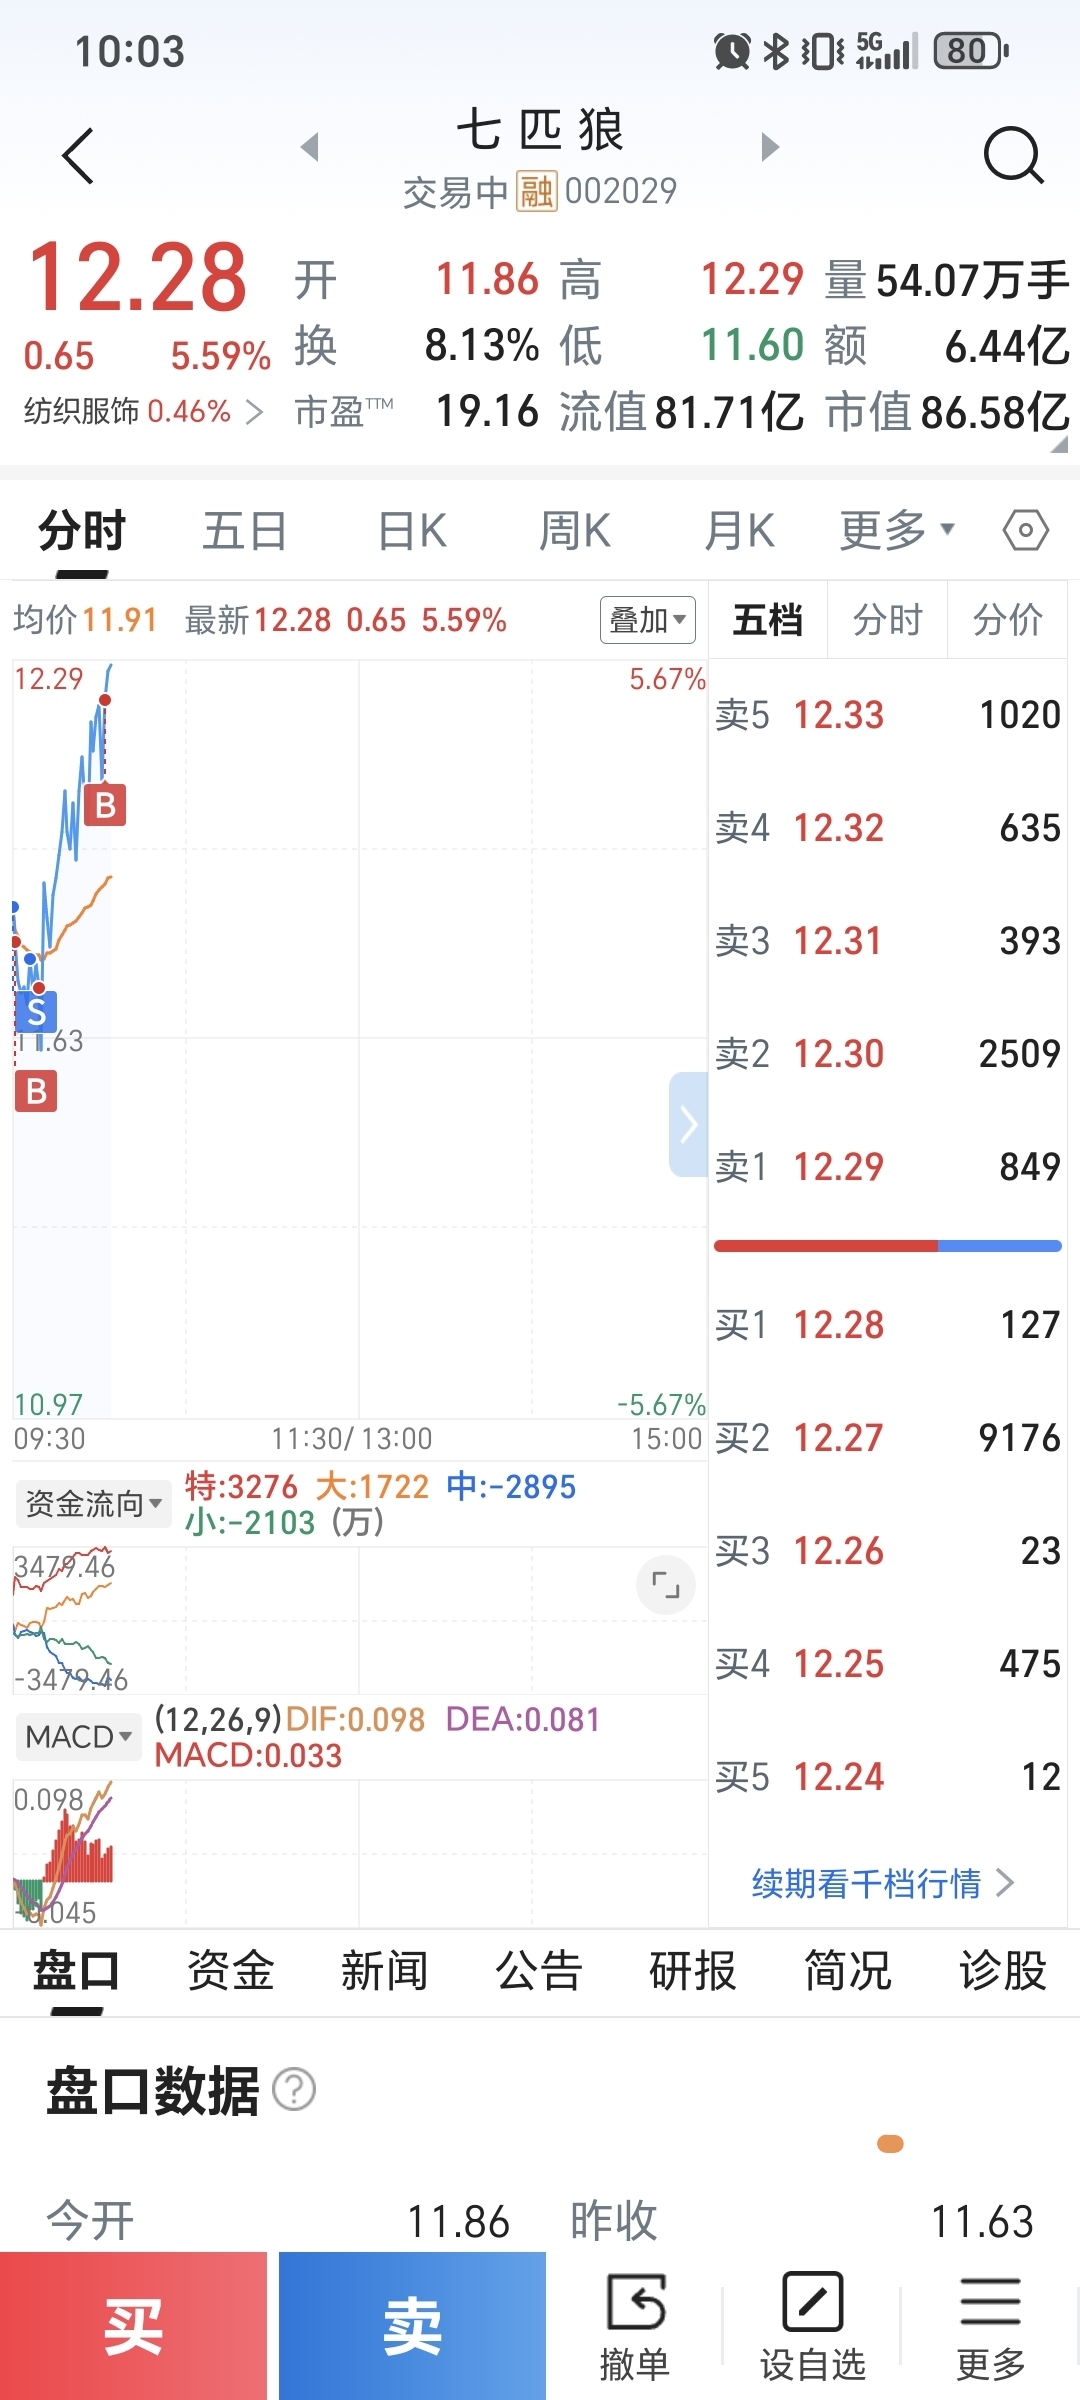Switch to the 日K chart tab
The height and width of the screenshot is (2400, 1080).
pyautogui.click(x=412, y=530)
